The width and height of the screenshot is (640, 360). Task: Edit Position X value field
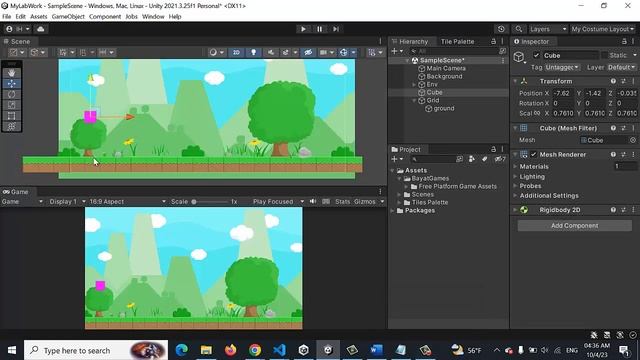coord(562,93)
